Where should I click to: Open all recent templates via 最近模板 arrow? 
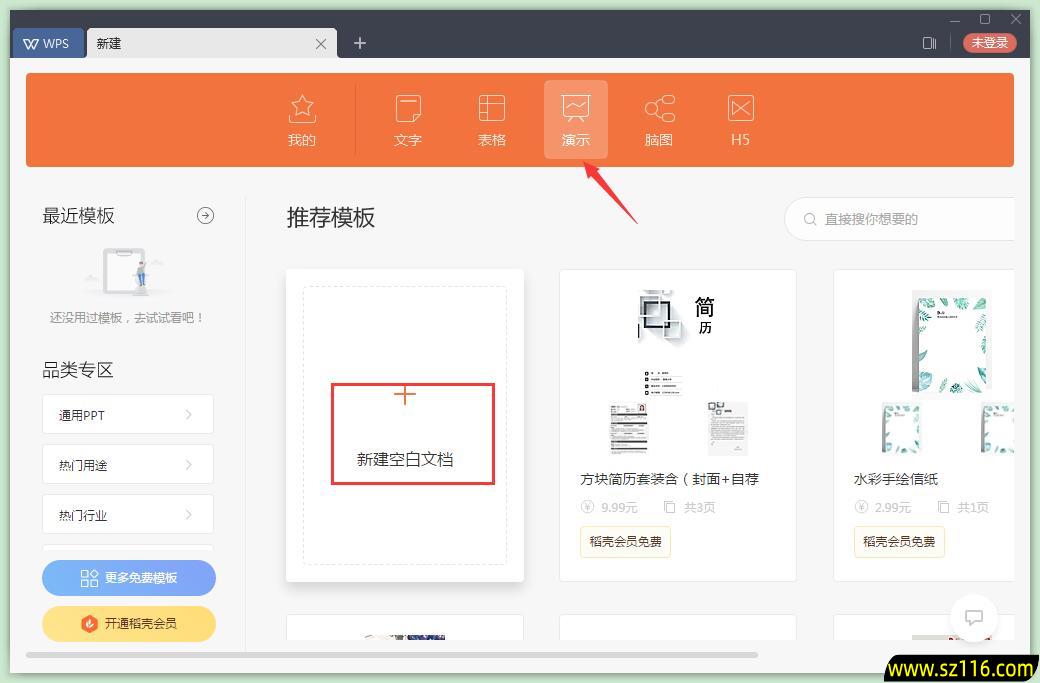coord(205,215)
